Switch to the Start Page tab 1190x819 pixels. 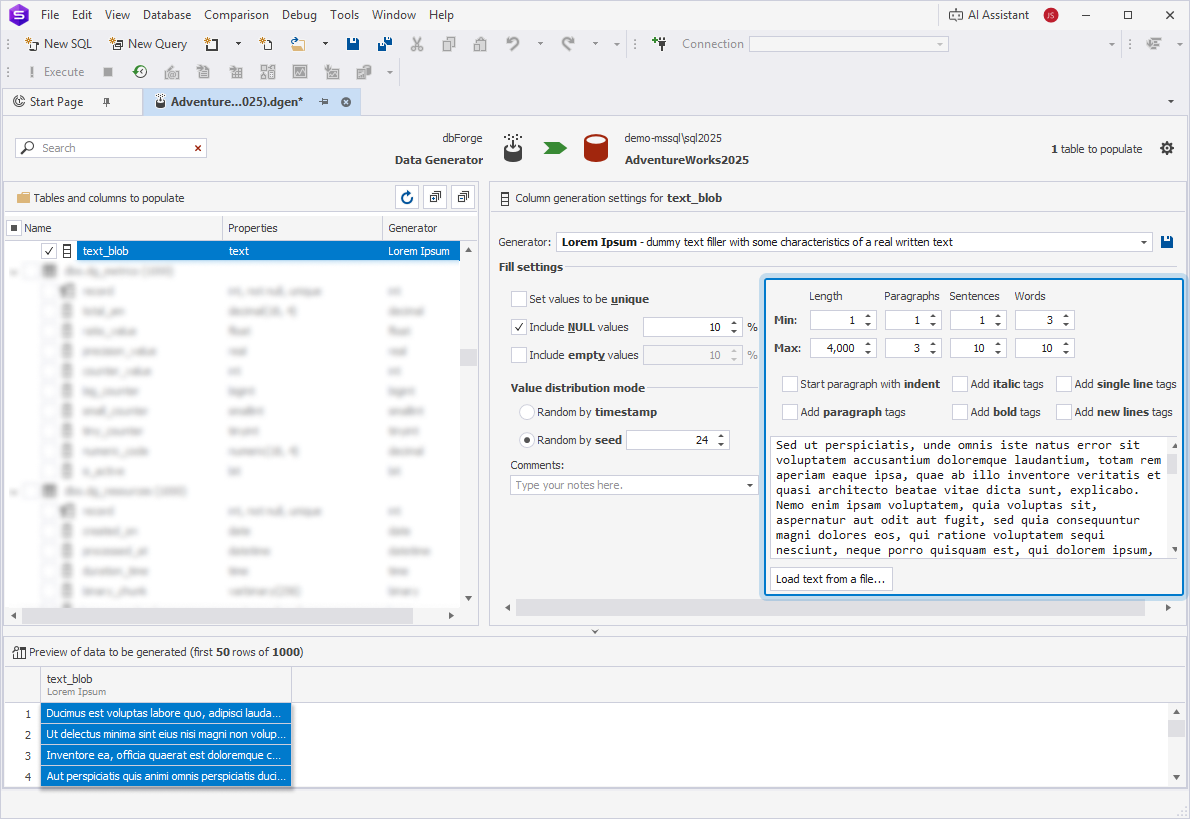coord(57,102)
